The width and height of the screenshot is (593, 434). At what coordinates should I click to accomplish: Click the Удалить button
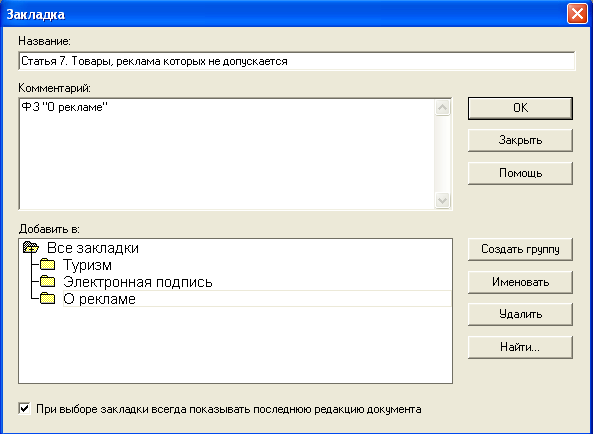pos(520,315)
